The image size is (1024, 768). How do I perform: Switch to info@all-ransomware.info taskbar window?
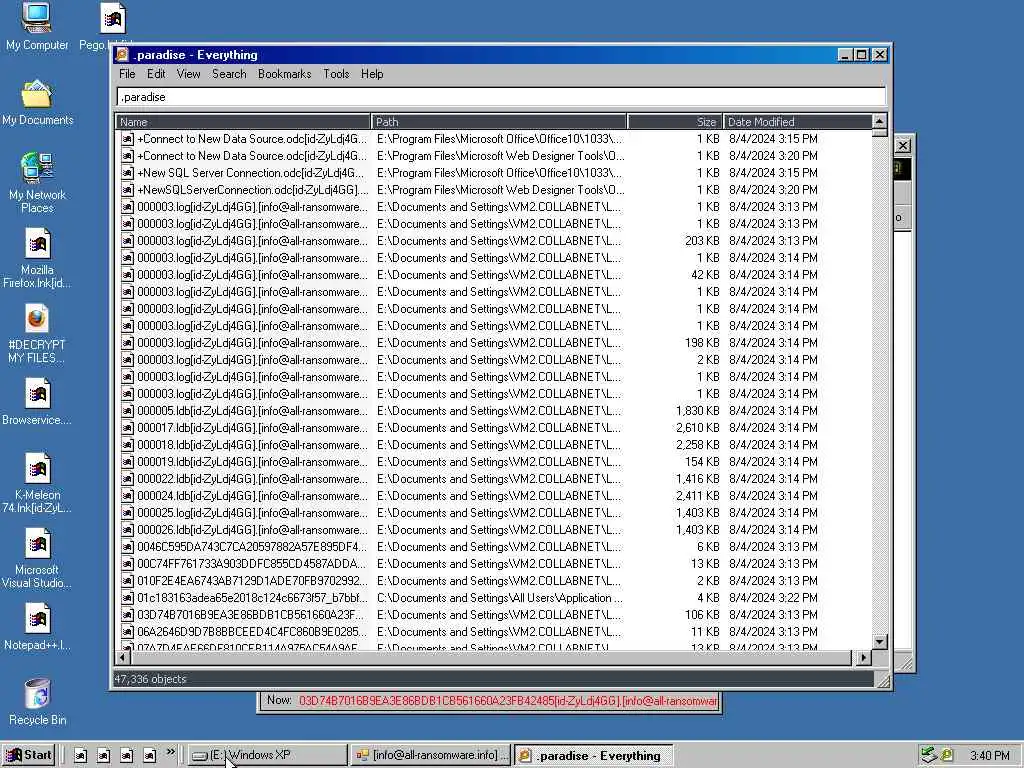pos(431,755)
